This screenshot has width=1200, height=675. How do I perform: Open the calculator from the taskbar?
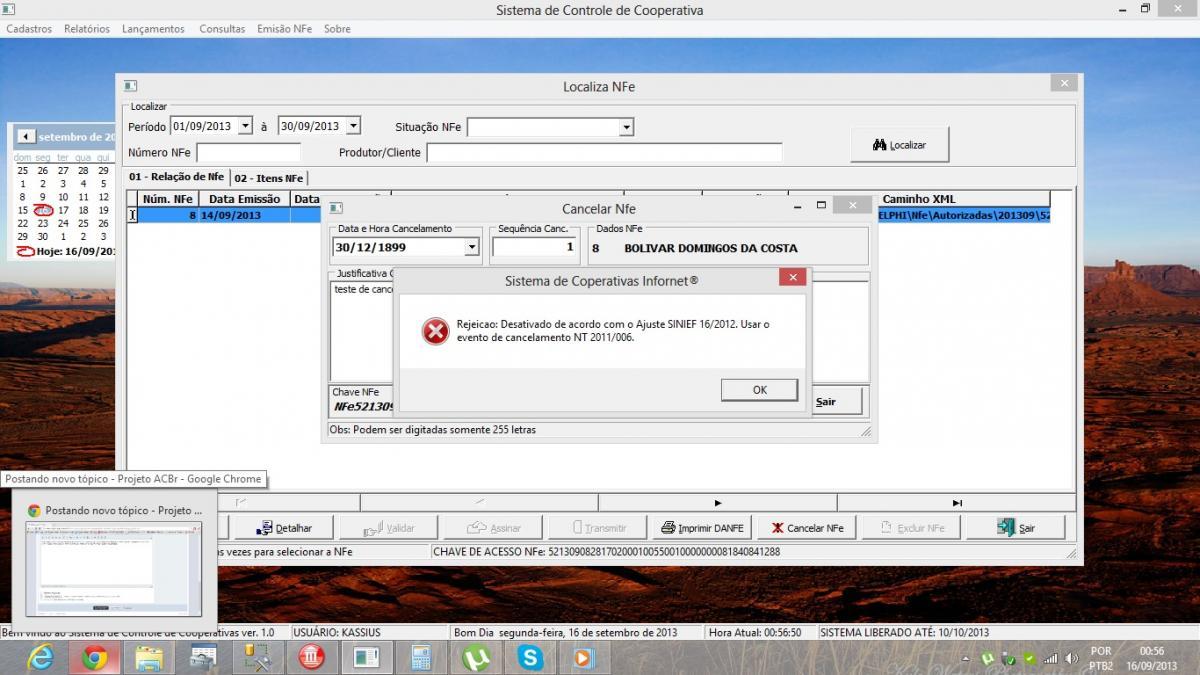[x=421, y=657]
